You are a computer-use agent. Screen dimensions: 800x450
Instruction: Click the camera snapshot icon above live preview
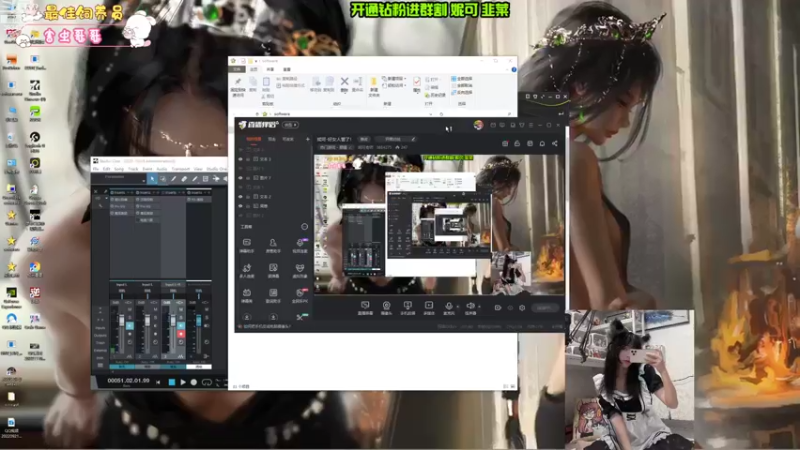pos(505,143)
